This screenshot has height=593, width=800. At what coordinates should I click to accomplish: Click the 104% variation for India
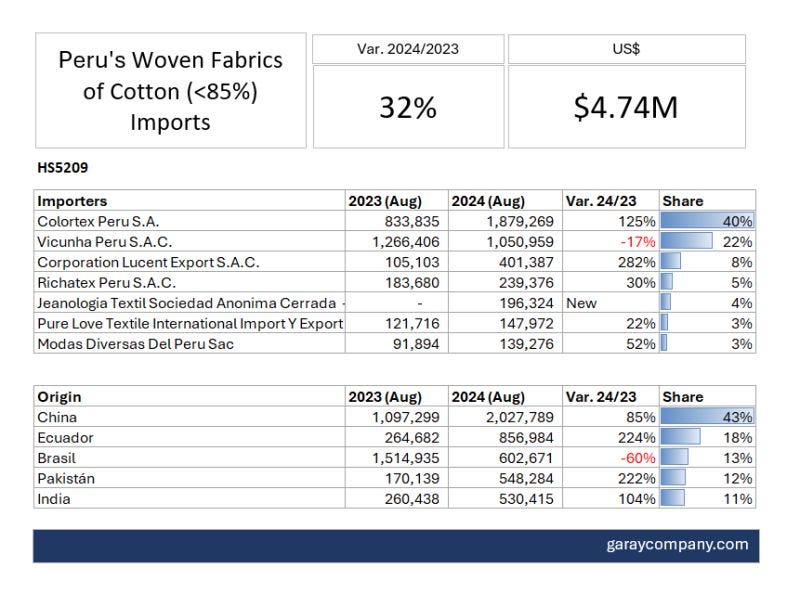636,499
